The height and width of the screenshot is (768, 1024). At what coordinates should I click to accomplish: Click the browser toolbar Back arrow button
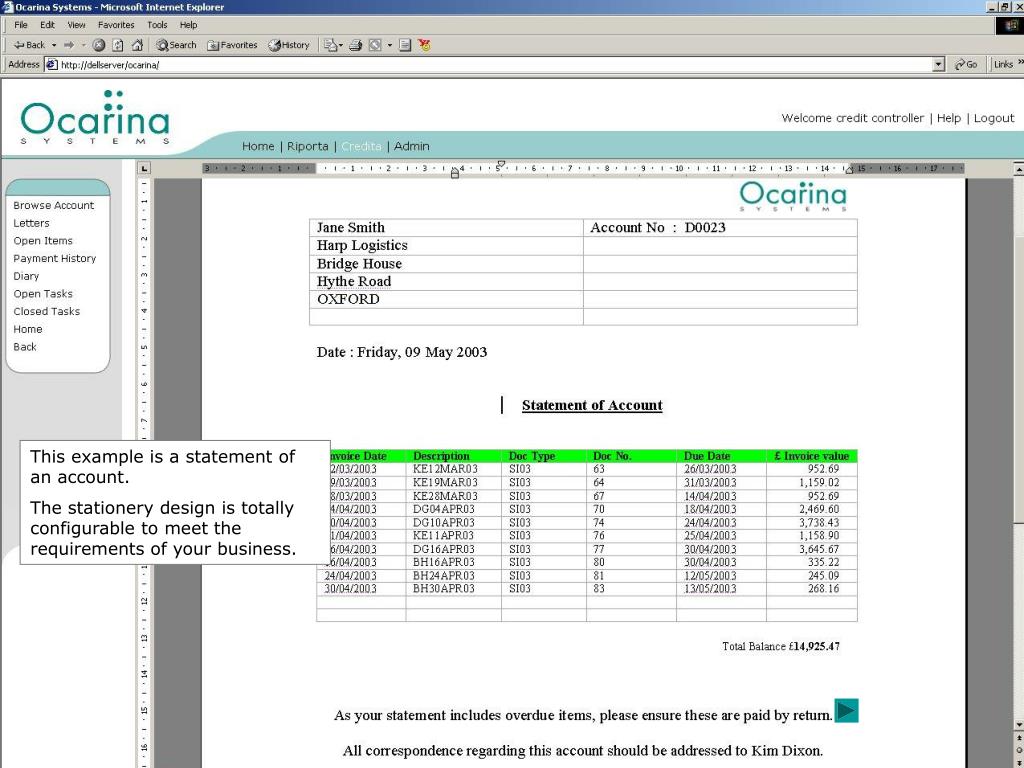[x=29, y=45]
